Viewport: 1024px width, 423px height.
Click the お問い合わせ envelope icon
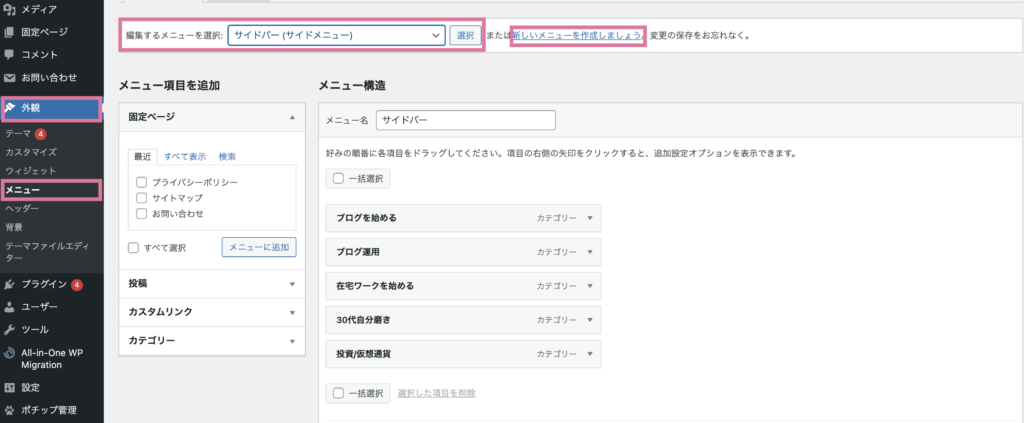pos(9,78)
